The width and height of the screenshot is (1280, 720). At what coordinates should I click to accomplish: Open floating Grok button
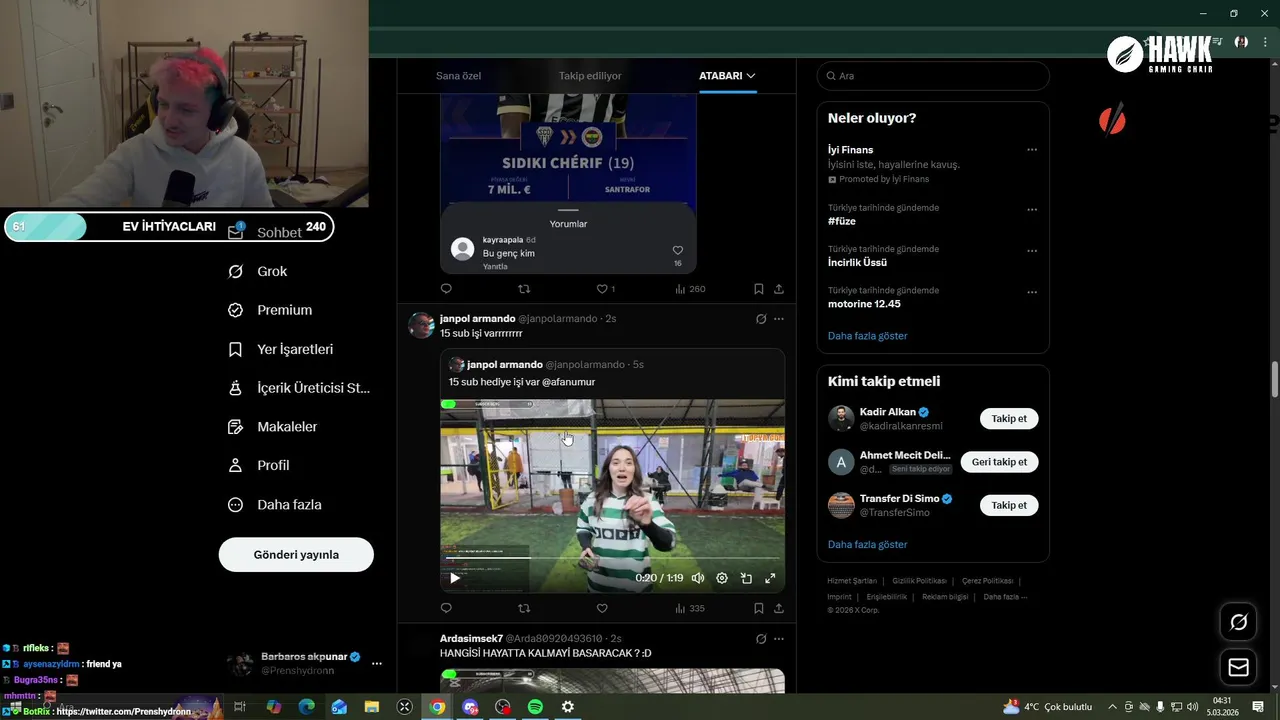[1239, 623]
